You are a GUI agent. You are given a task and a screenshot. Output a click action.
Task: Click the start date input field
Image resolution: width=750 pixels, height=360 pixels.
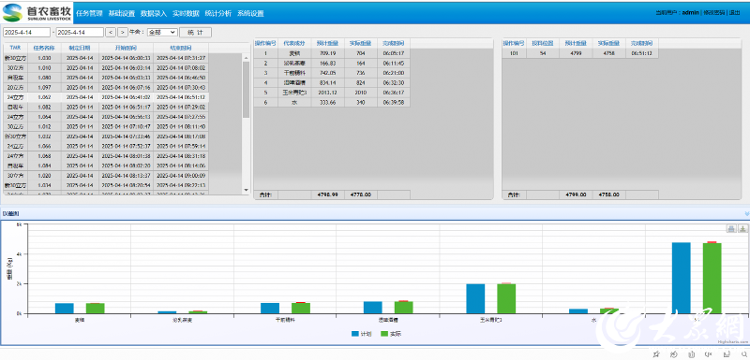click(x=27, y=32)
